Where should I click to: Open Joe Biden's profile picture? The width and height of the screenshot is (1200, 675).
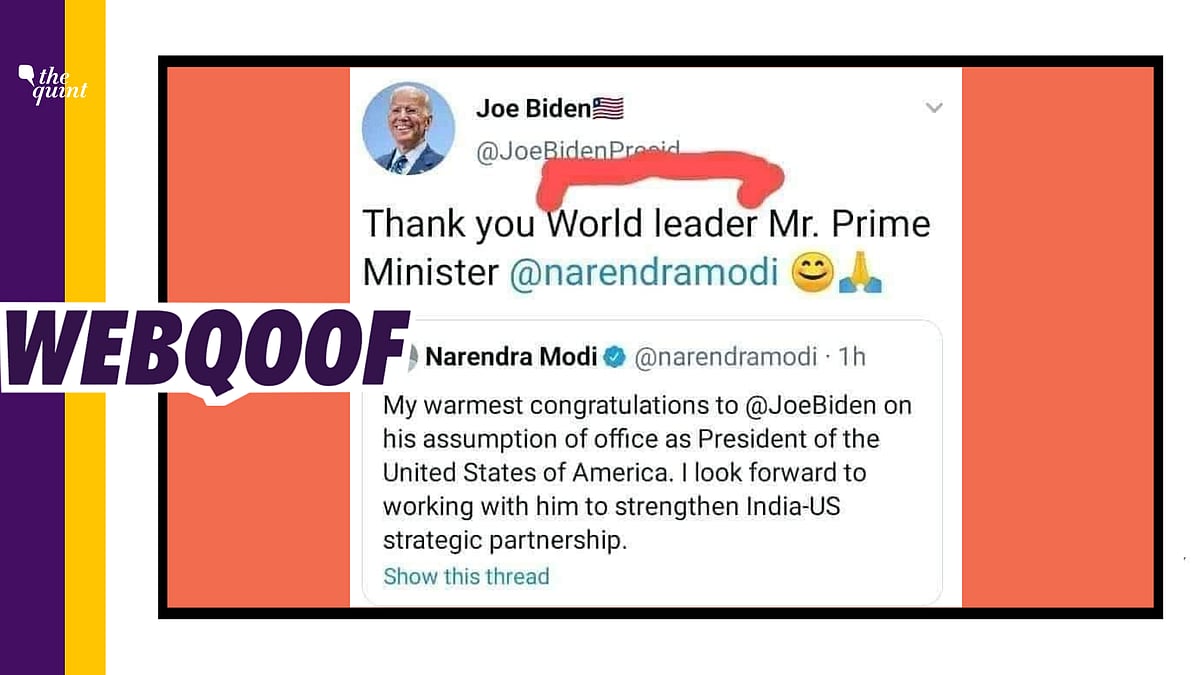click(x=408, y=129)
